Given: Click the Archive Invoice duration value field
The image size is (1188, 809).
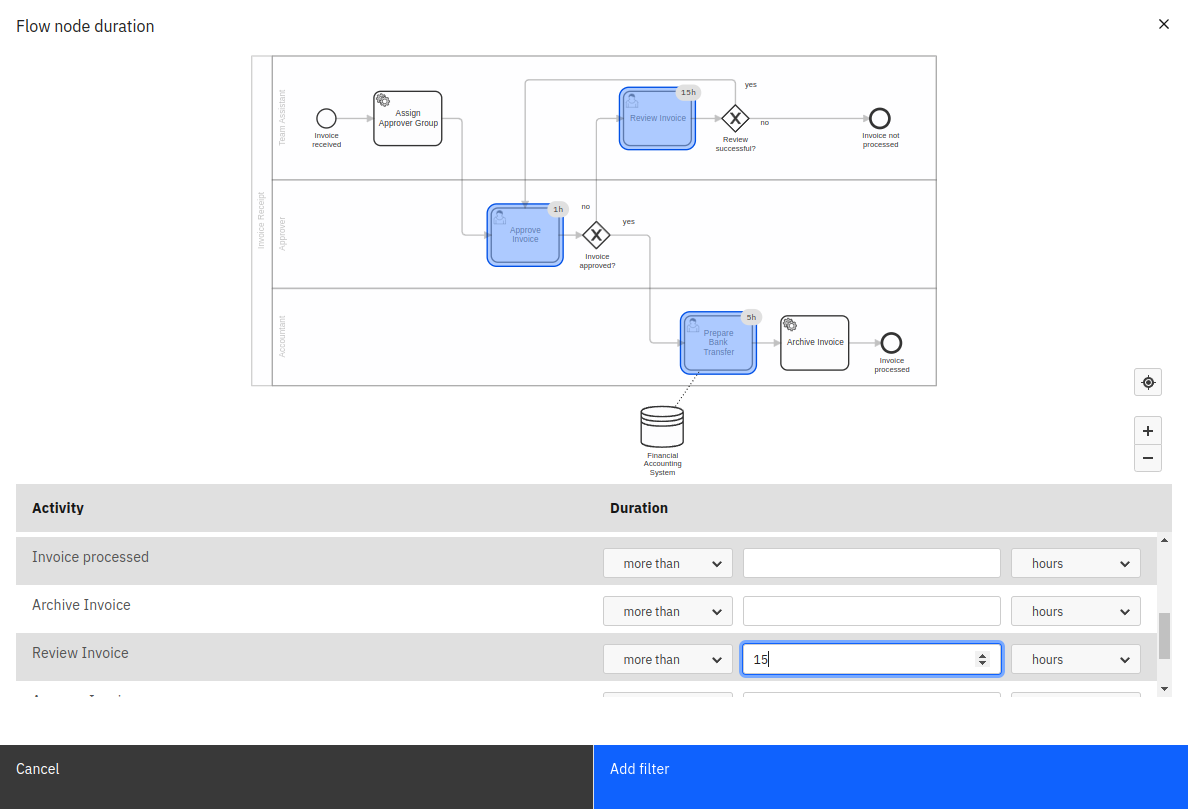Looking at the screenshot, I should click(x=870, y=610).
